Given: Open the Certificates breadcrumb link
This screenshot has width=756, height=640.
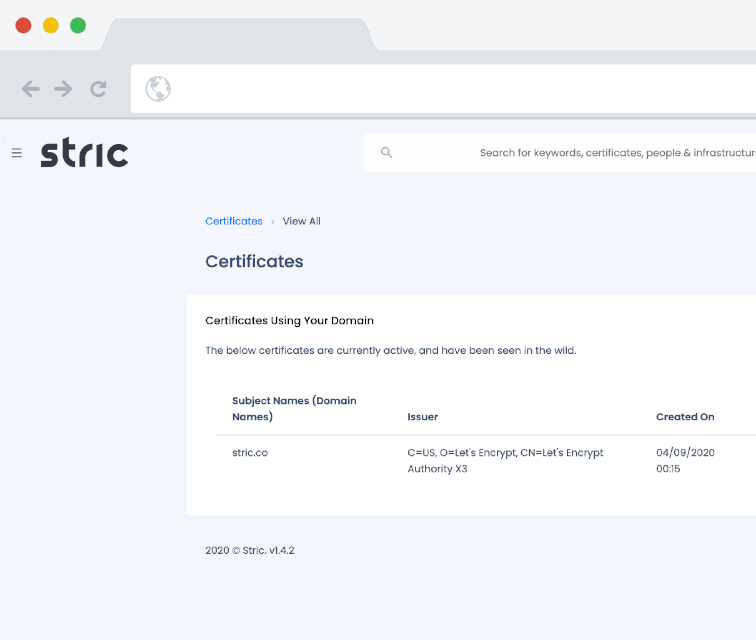Looking at the screenshot, I should coord(233,221).
